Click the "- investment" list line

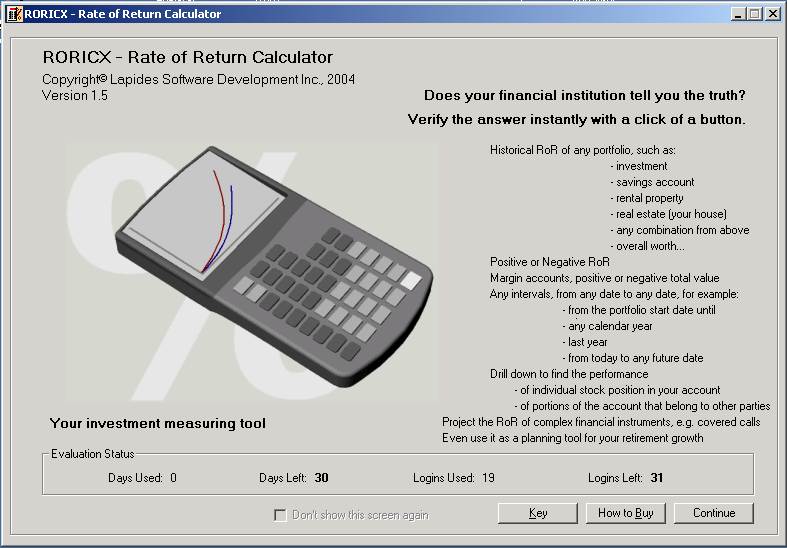click(x=639, y=166)
